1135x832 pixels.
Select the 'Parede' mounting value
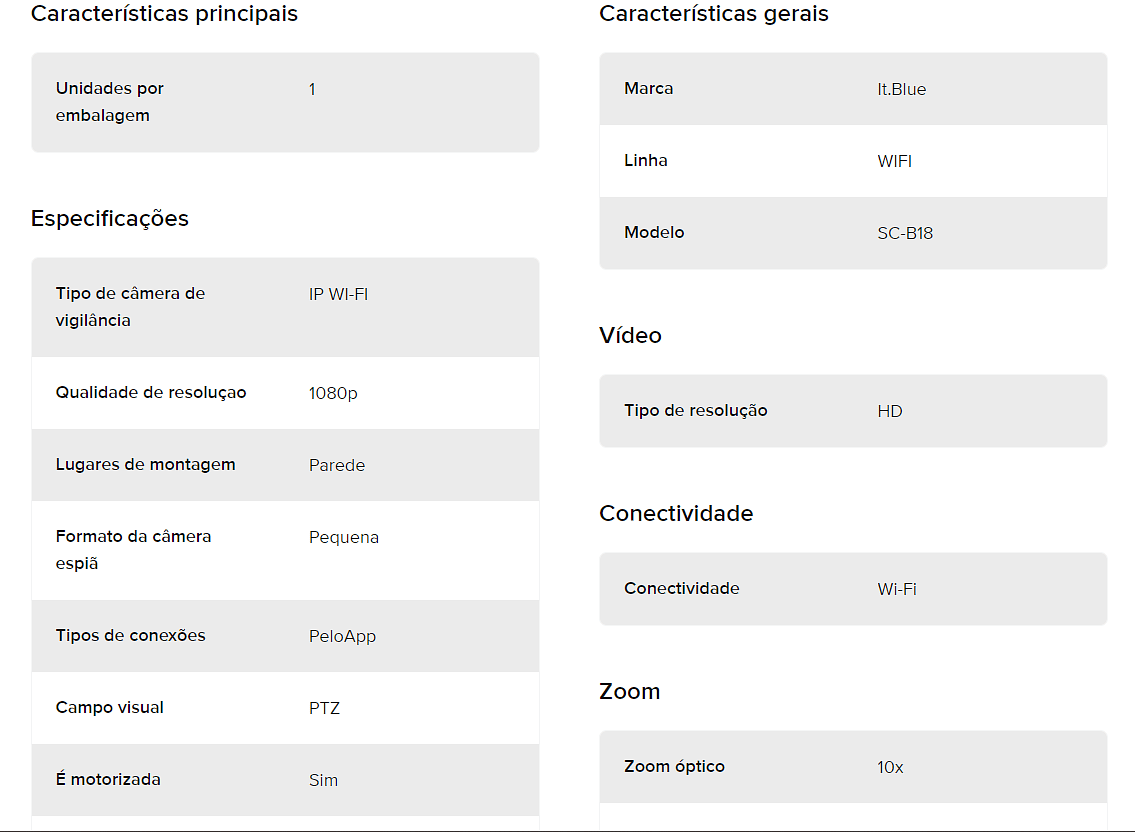click(x=337, y=465)
